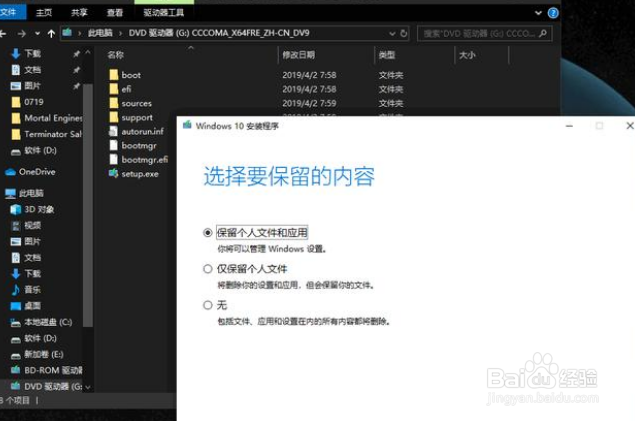Open 3D 对象 folder
The image size is (635, 421).
(39, 209)
